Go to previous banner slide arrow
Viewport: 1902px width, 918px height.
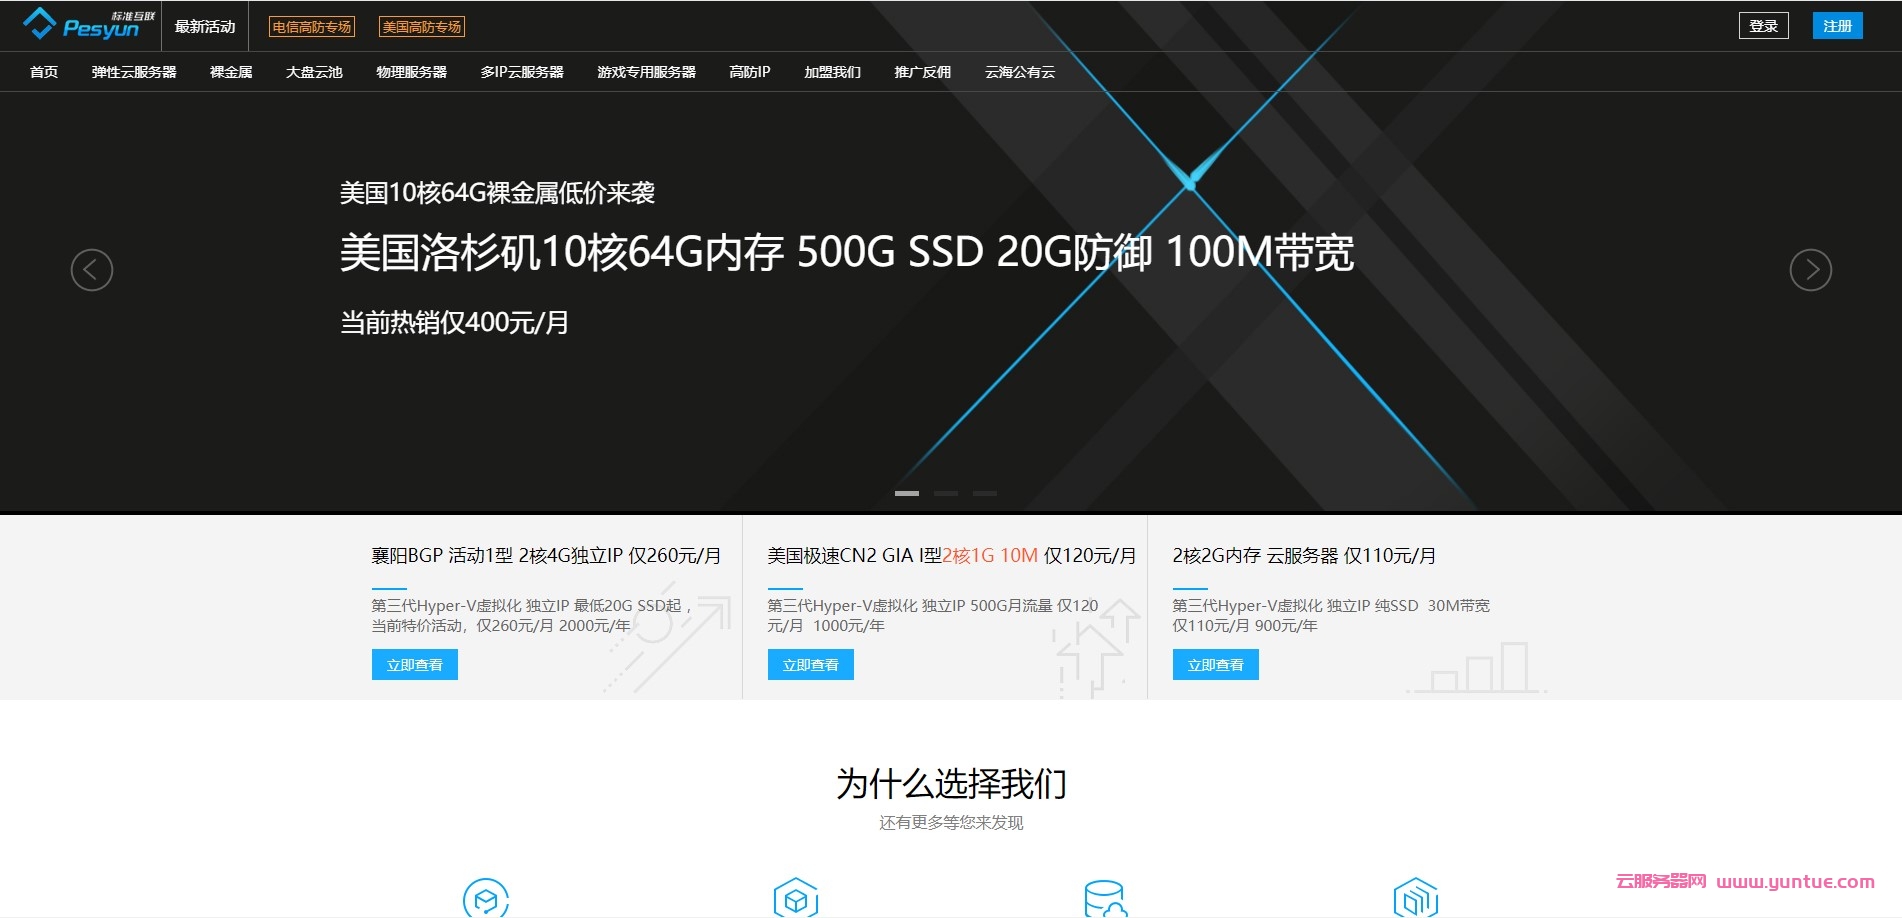92,270
